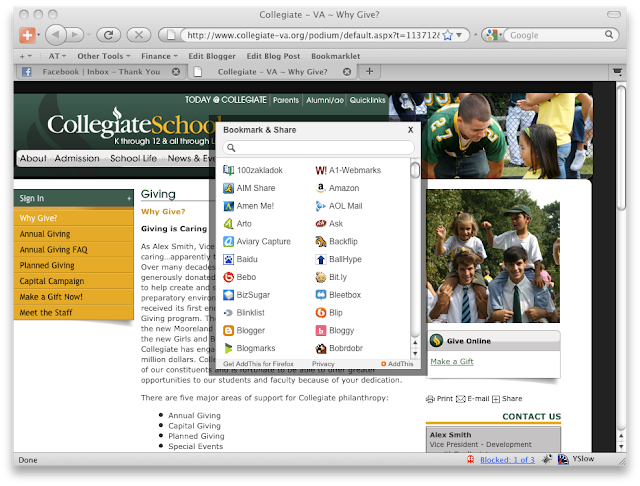Click Get AddThis for Firefox link
This screenshot has width=640, height=486.
tap(258, 364)
